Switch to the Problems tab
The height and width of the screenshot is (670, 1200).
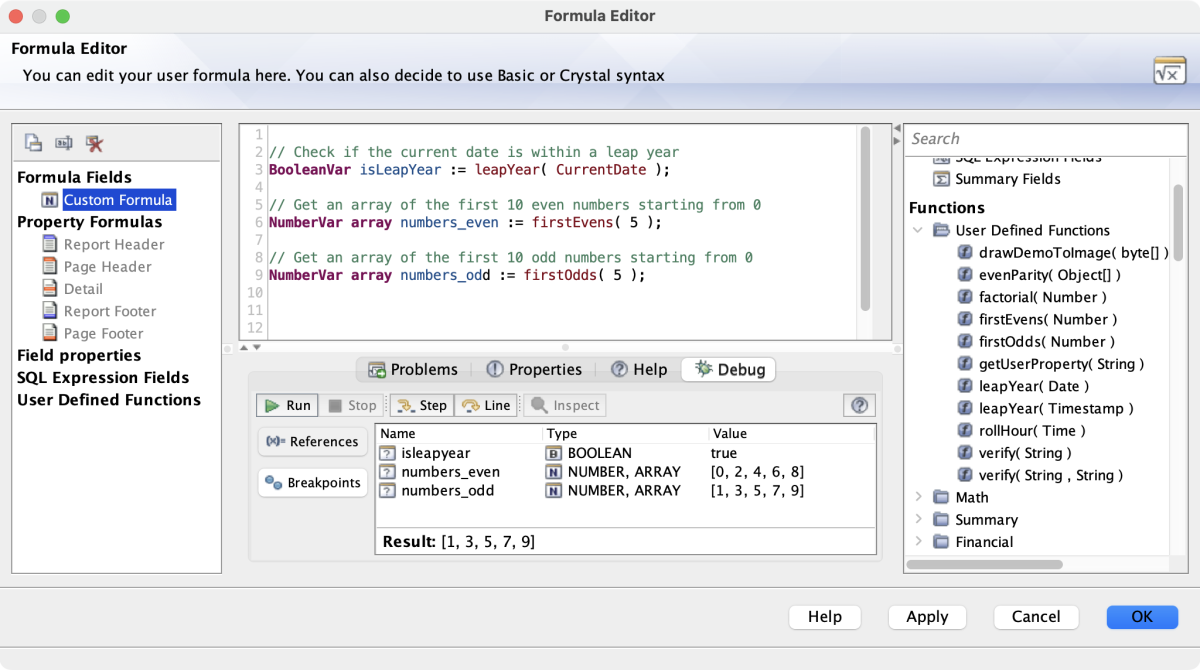[x=412, y=369]
